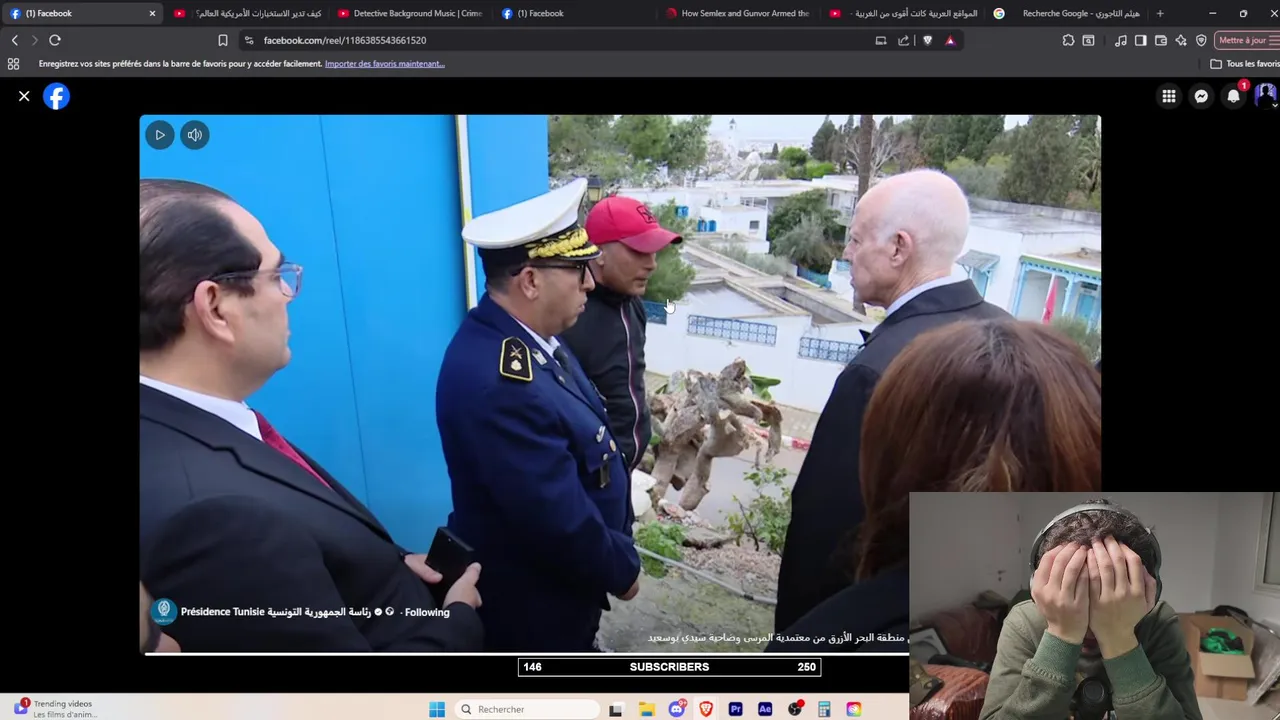Switch to Detective Background Music tab

410,13
